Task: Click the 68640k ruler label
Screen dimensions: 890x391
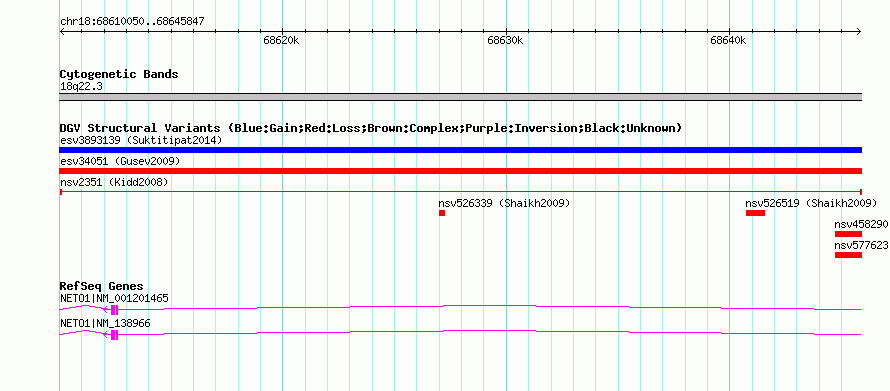Action: pos(728,41)
